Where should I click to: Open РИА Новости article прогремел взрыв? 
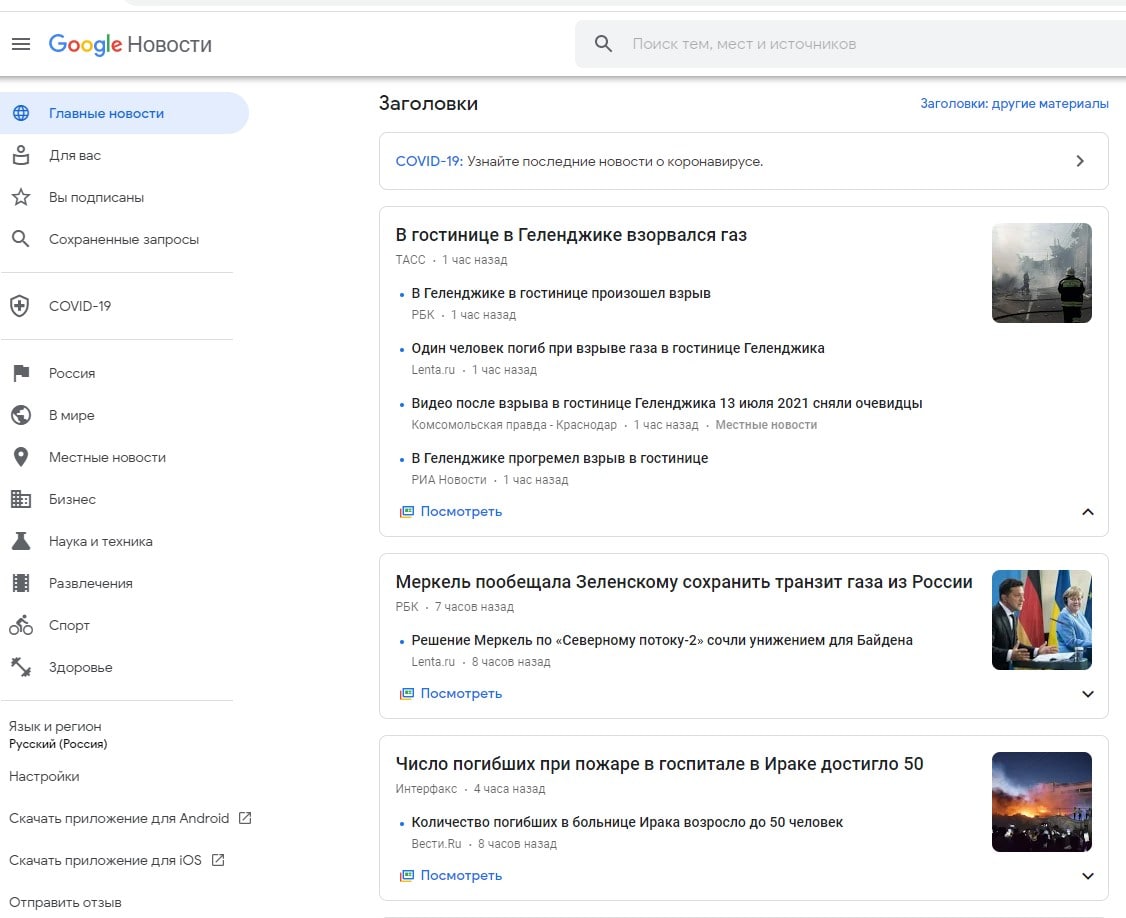pos(559,458)
